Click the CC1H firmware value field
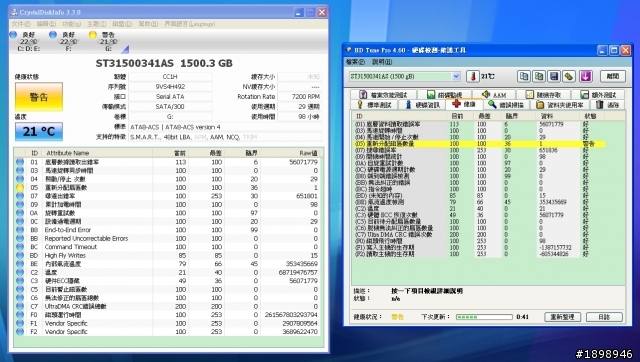This screenshot has height=362, width=640. [x=170, y=77]
